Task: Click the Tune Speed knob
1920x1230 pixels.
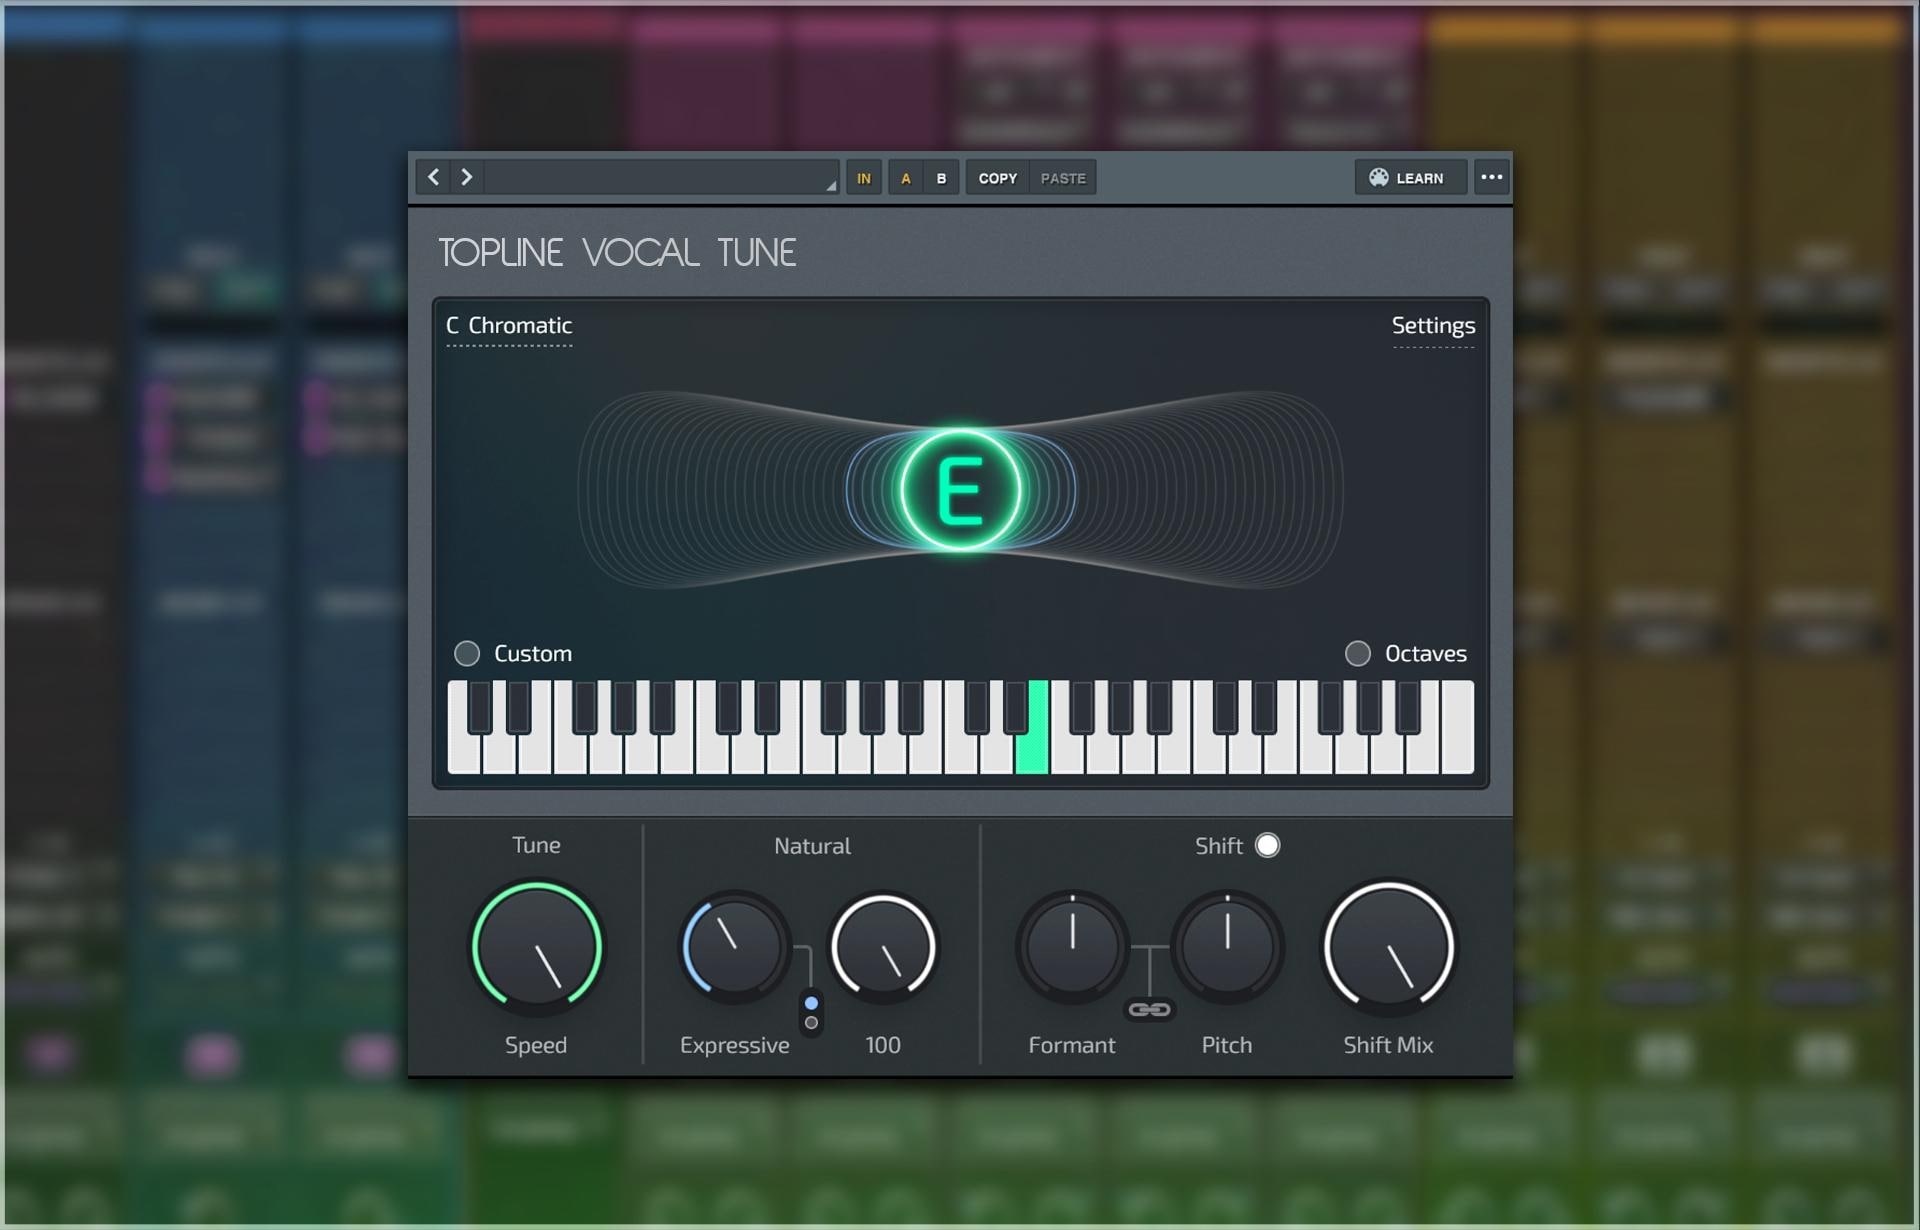Action: click(537, 946)
